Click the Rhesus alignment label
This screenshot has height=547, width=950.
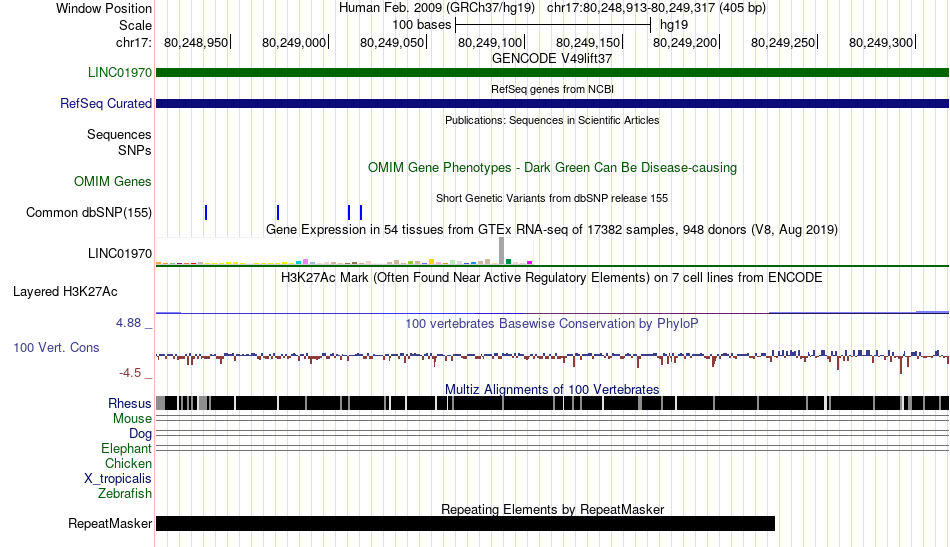pyautogui.click(x=129, y=403)
